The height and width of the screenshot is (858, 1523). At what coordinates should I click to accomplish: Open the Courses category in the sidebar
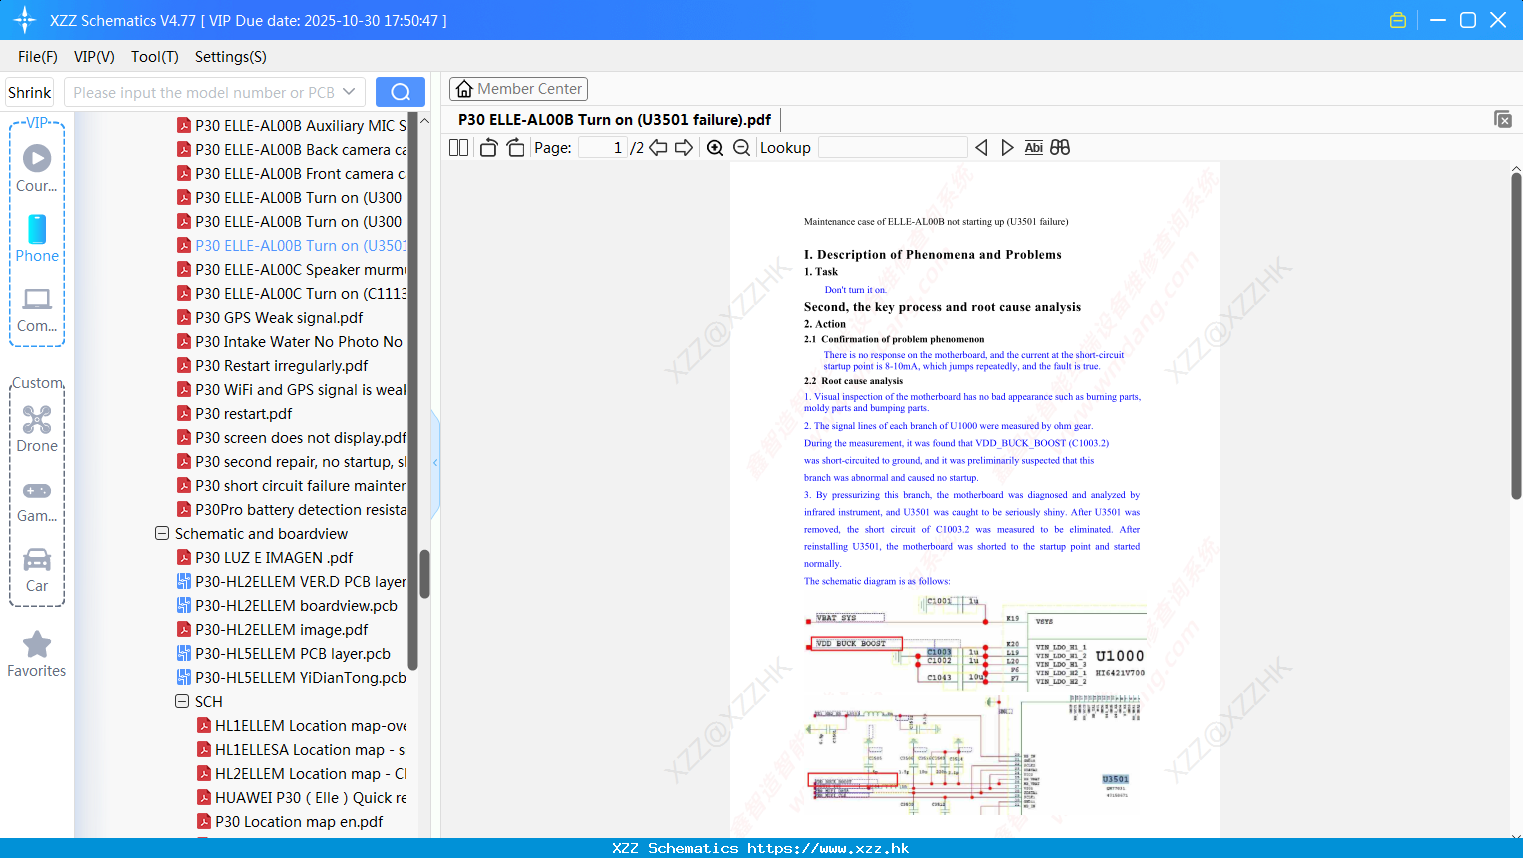tap(37, 169)
